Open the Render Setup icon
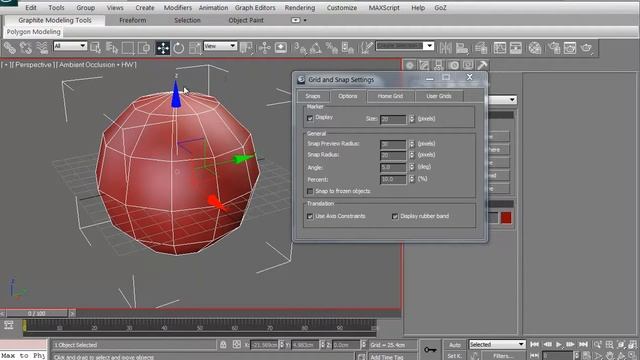Screen dimensions: 640x360 tap(554, 48)
